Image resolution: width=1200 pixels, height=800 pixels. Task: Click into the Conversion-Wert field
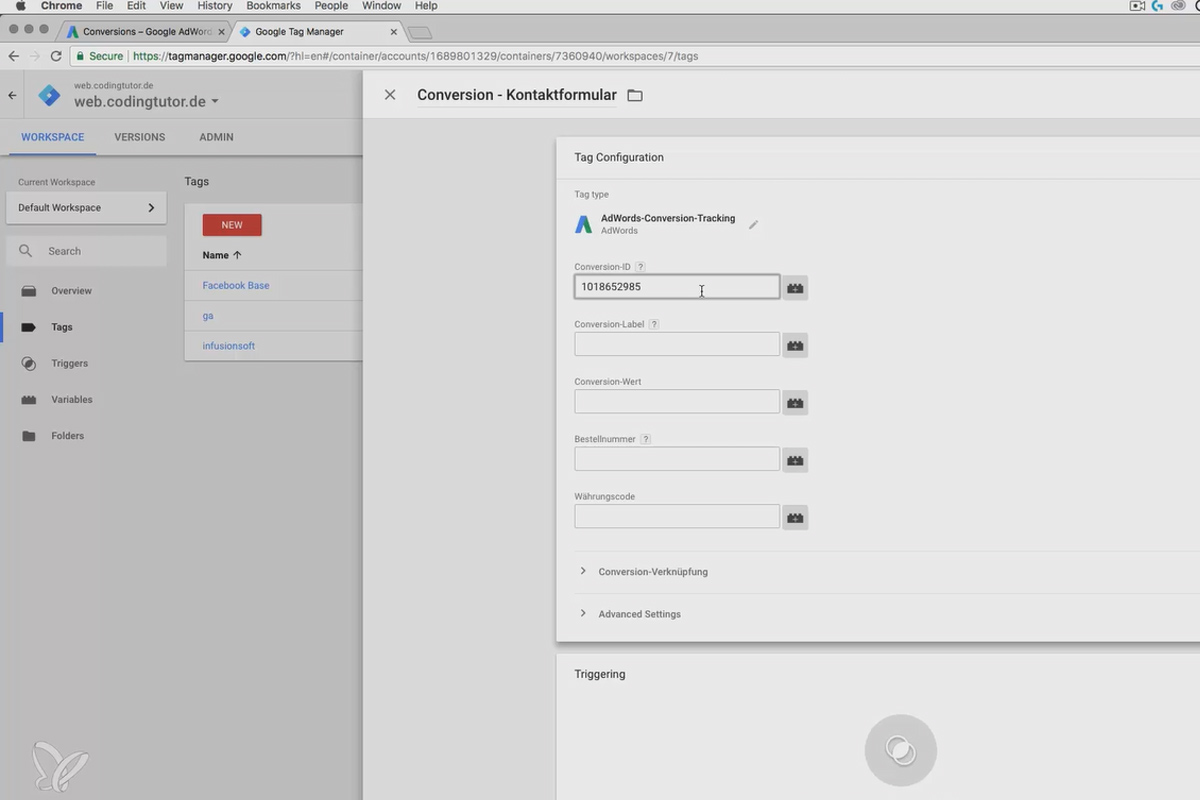tap(677, 401)
